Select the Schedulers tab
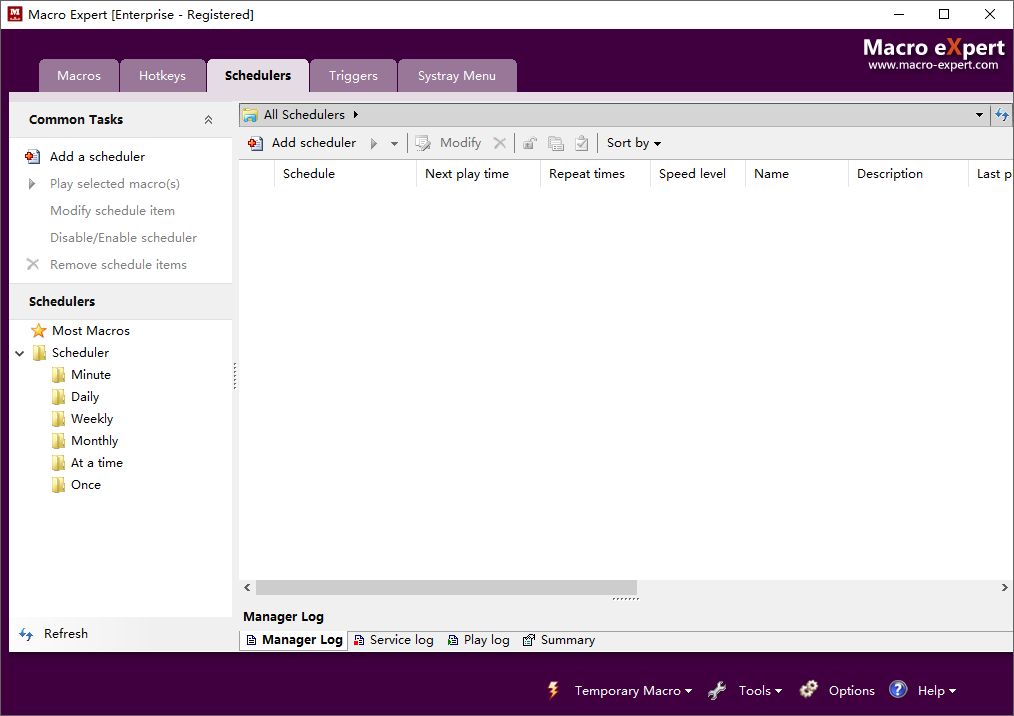The image size is (1014, 716). pos(258,76)
